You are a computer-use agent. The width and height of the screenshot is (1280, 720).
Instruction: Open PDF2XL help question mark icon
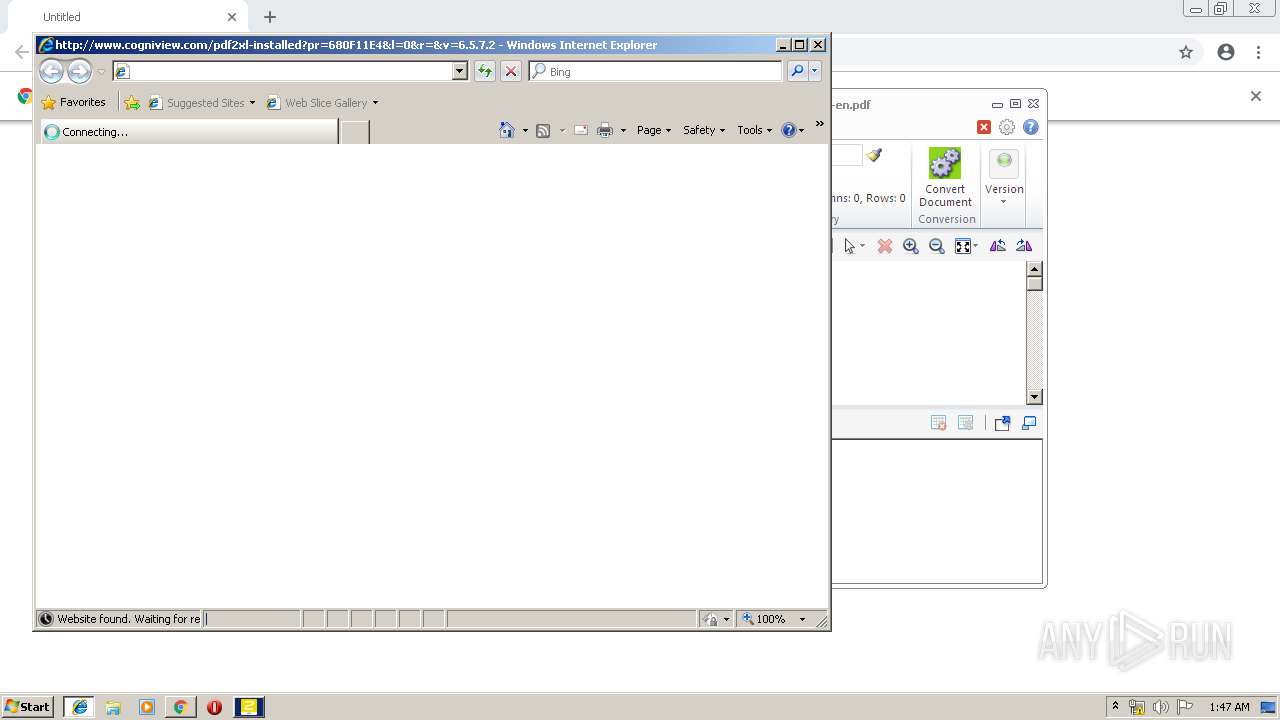point(1031,127)
